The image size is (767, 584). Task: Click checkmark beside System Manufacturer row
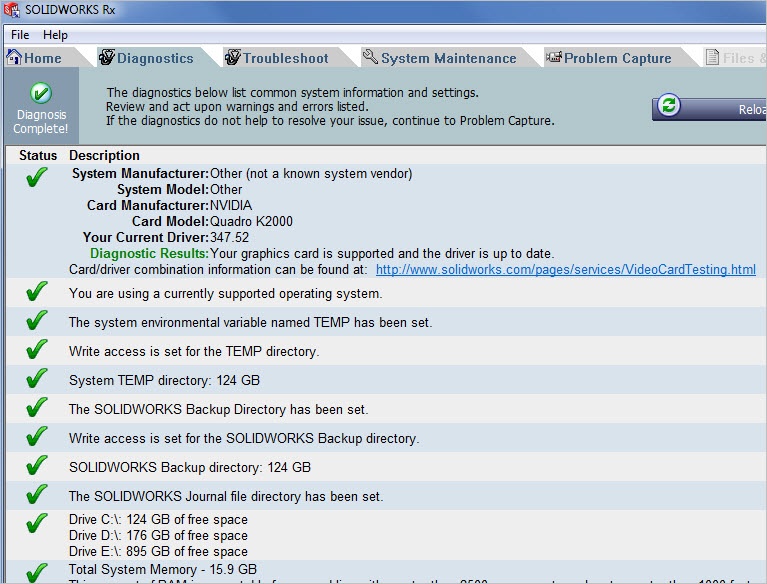(x=37, y=177)
